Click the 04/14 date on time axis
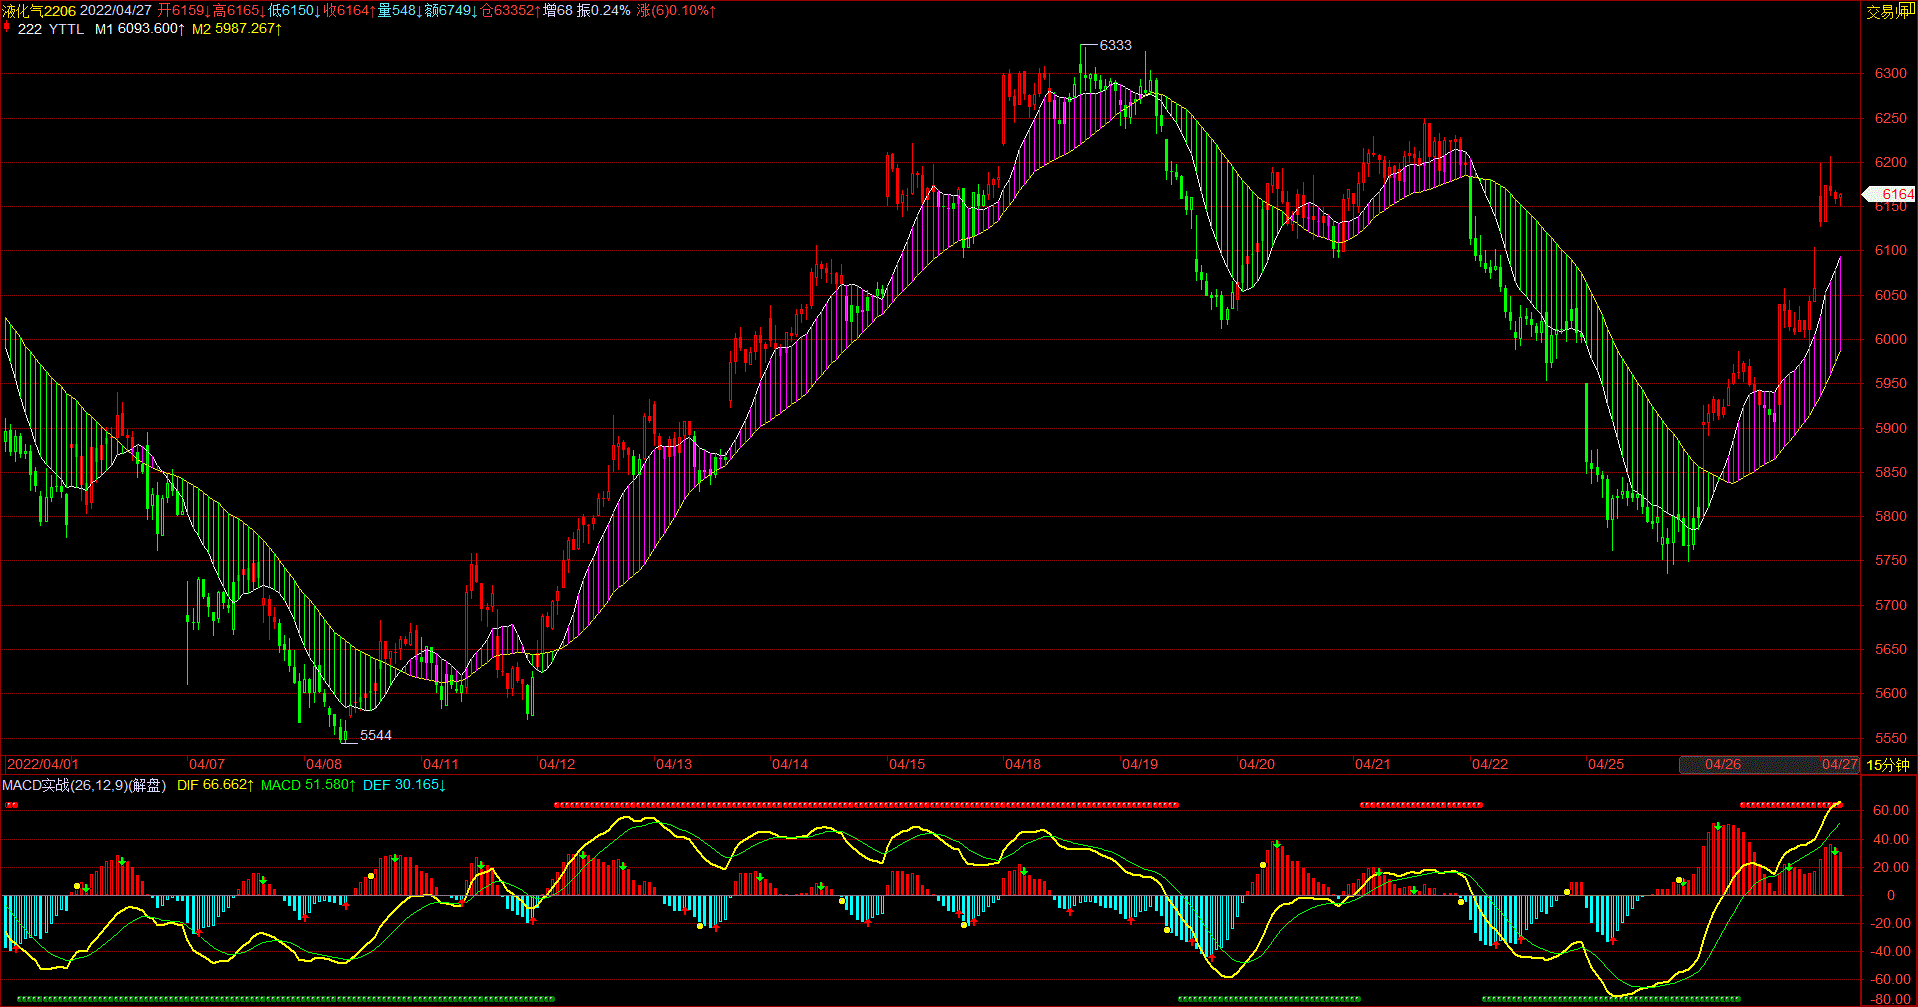This screenshot has height=1007, width=1918. [790, 764]
